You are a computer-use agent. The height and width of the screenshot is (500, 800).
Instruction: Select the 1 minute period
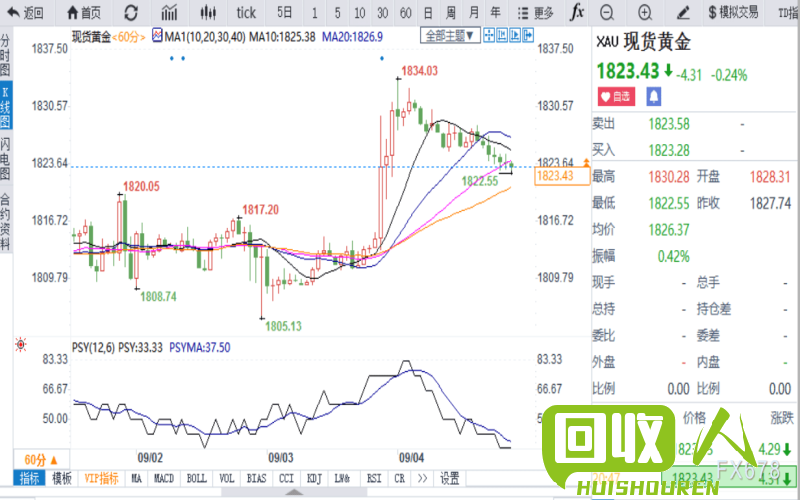tap(314, 13)
